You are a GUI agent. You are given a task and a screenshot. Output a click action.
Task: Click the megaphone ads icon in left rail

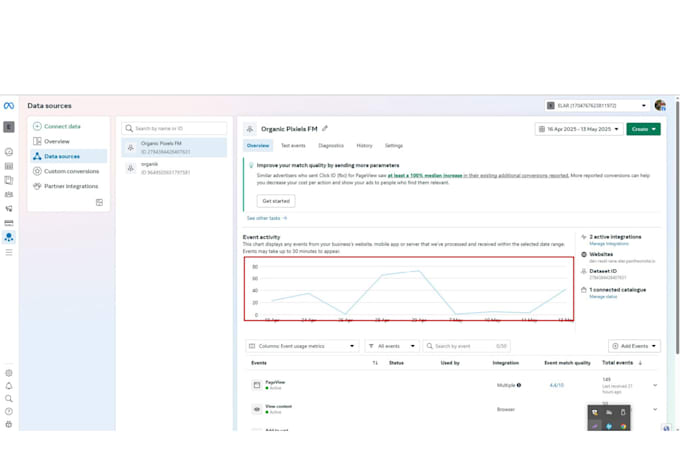pos(9,209)
